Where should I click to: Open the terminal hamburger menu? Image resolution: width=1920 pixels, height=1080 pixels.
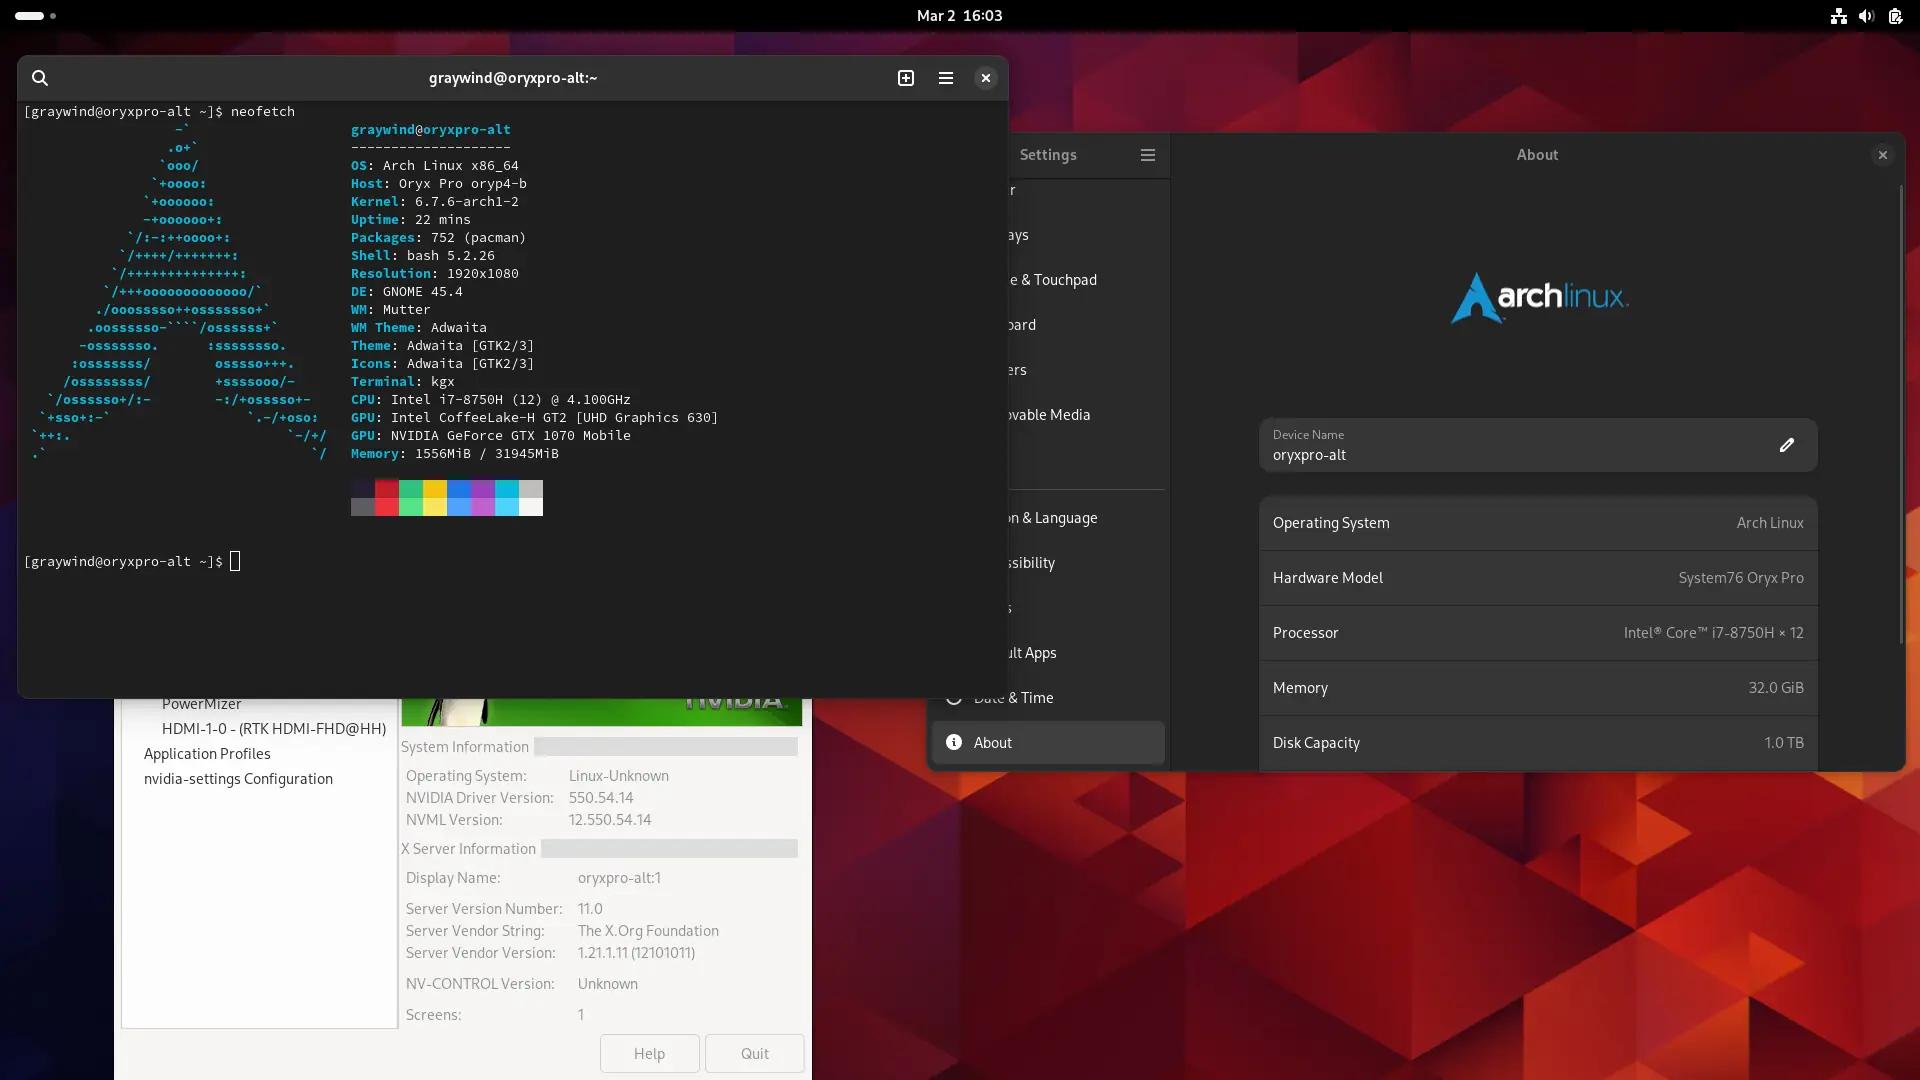[946, 78]
